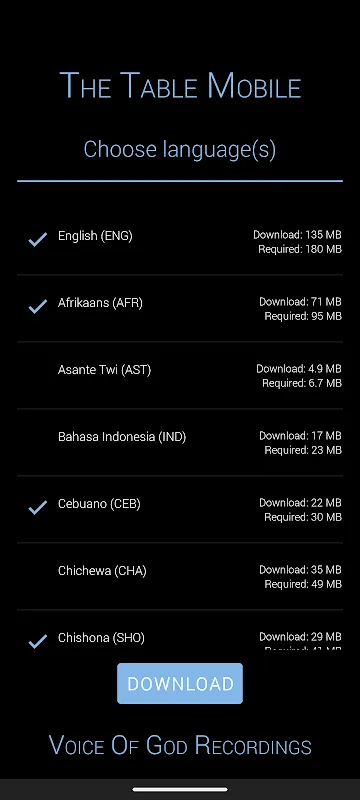This screenshot has height=800, width=360.
Task: Tap Asante Twi download size of 4.9 MB
Action: point(299,368)
